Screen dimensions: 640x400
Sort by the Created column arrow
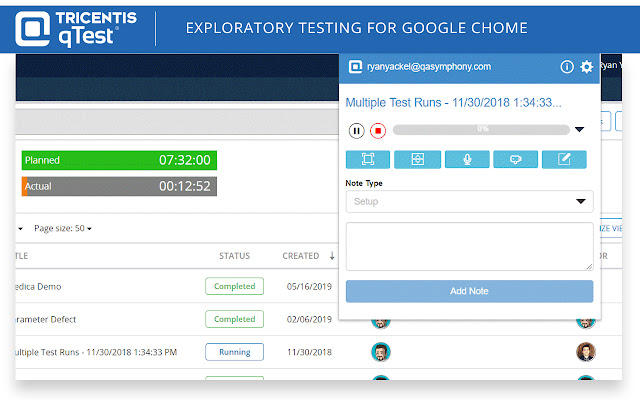(x=332, y=256)
